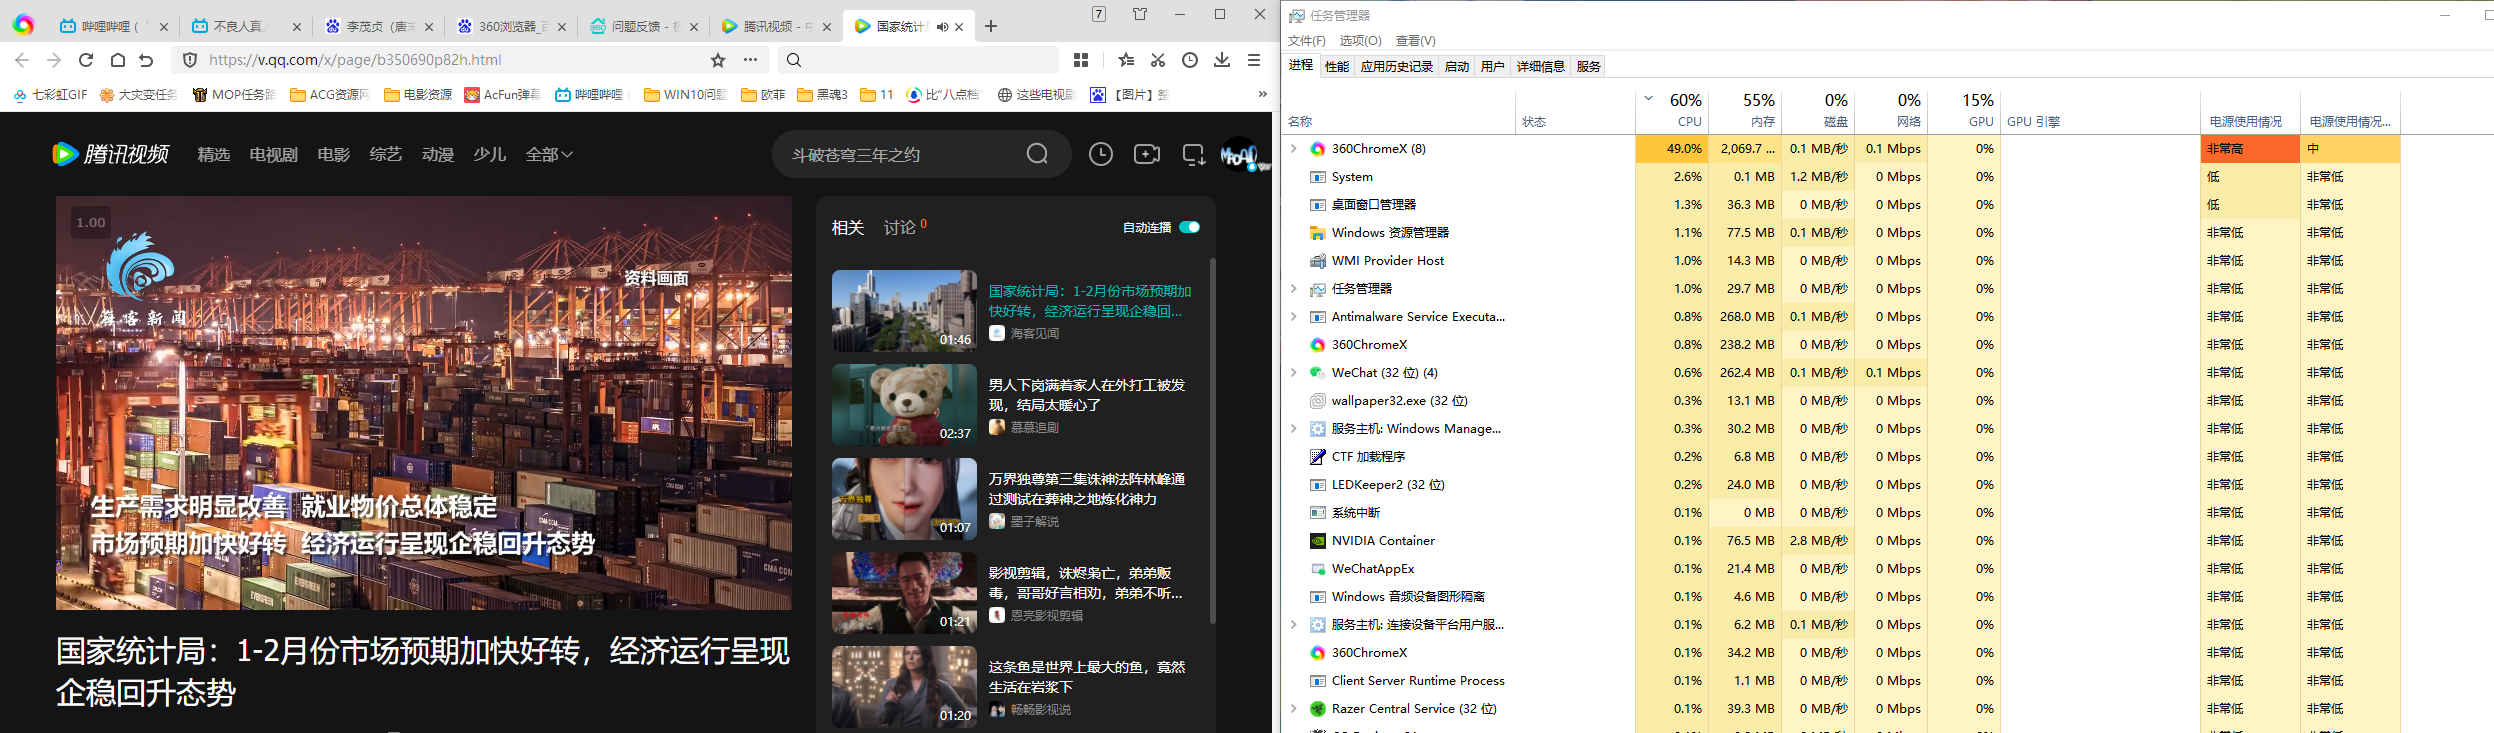
Task: Open the 选项(O) menu in Task Manager
Action: click(1360, 40)
